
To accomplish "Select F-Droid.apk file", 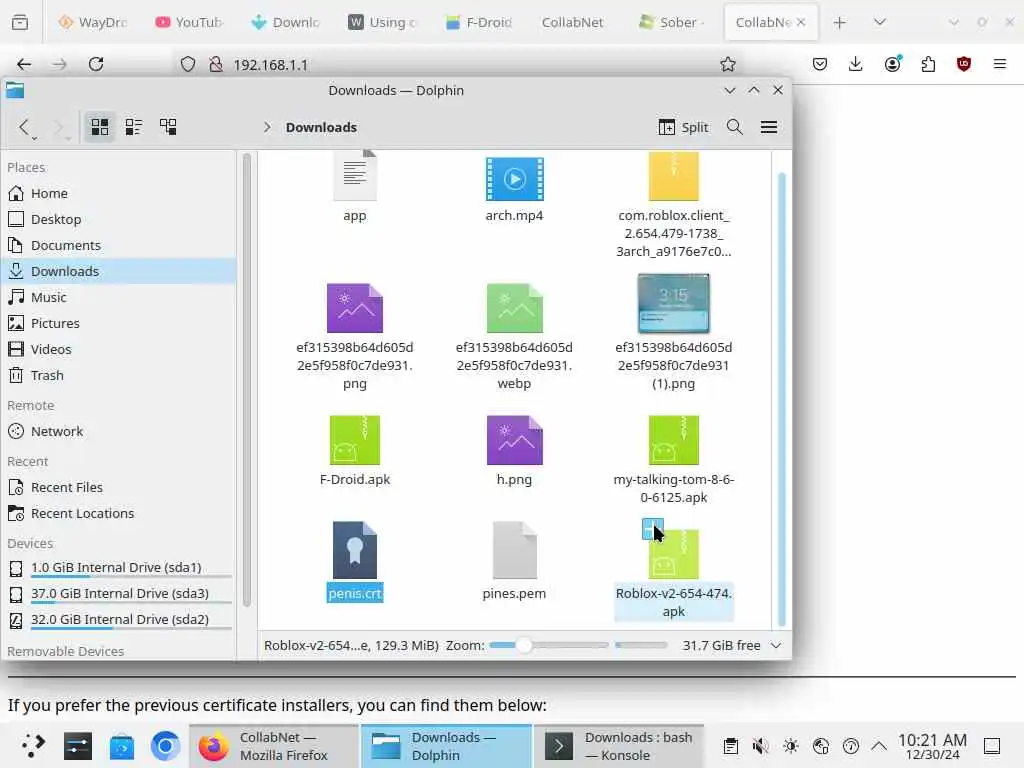I will (x=355, y=440).
